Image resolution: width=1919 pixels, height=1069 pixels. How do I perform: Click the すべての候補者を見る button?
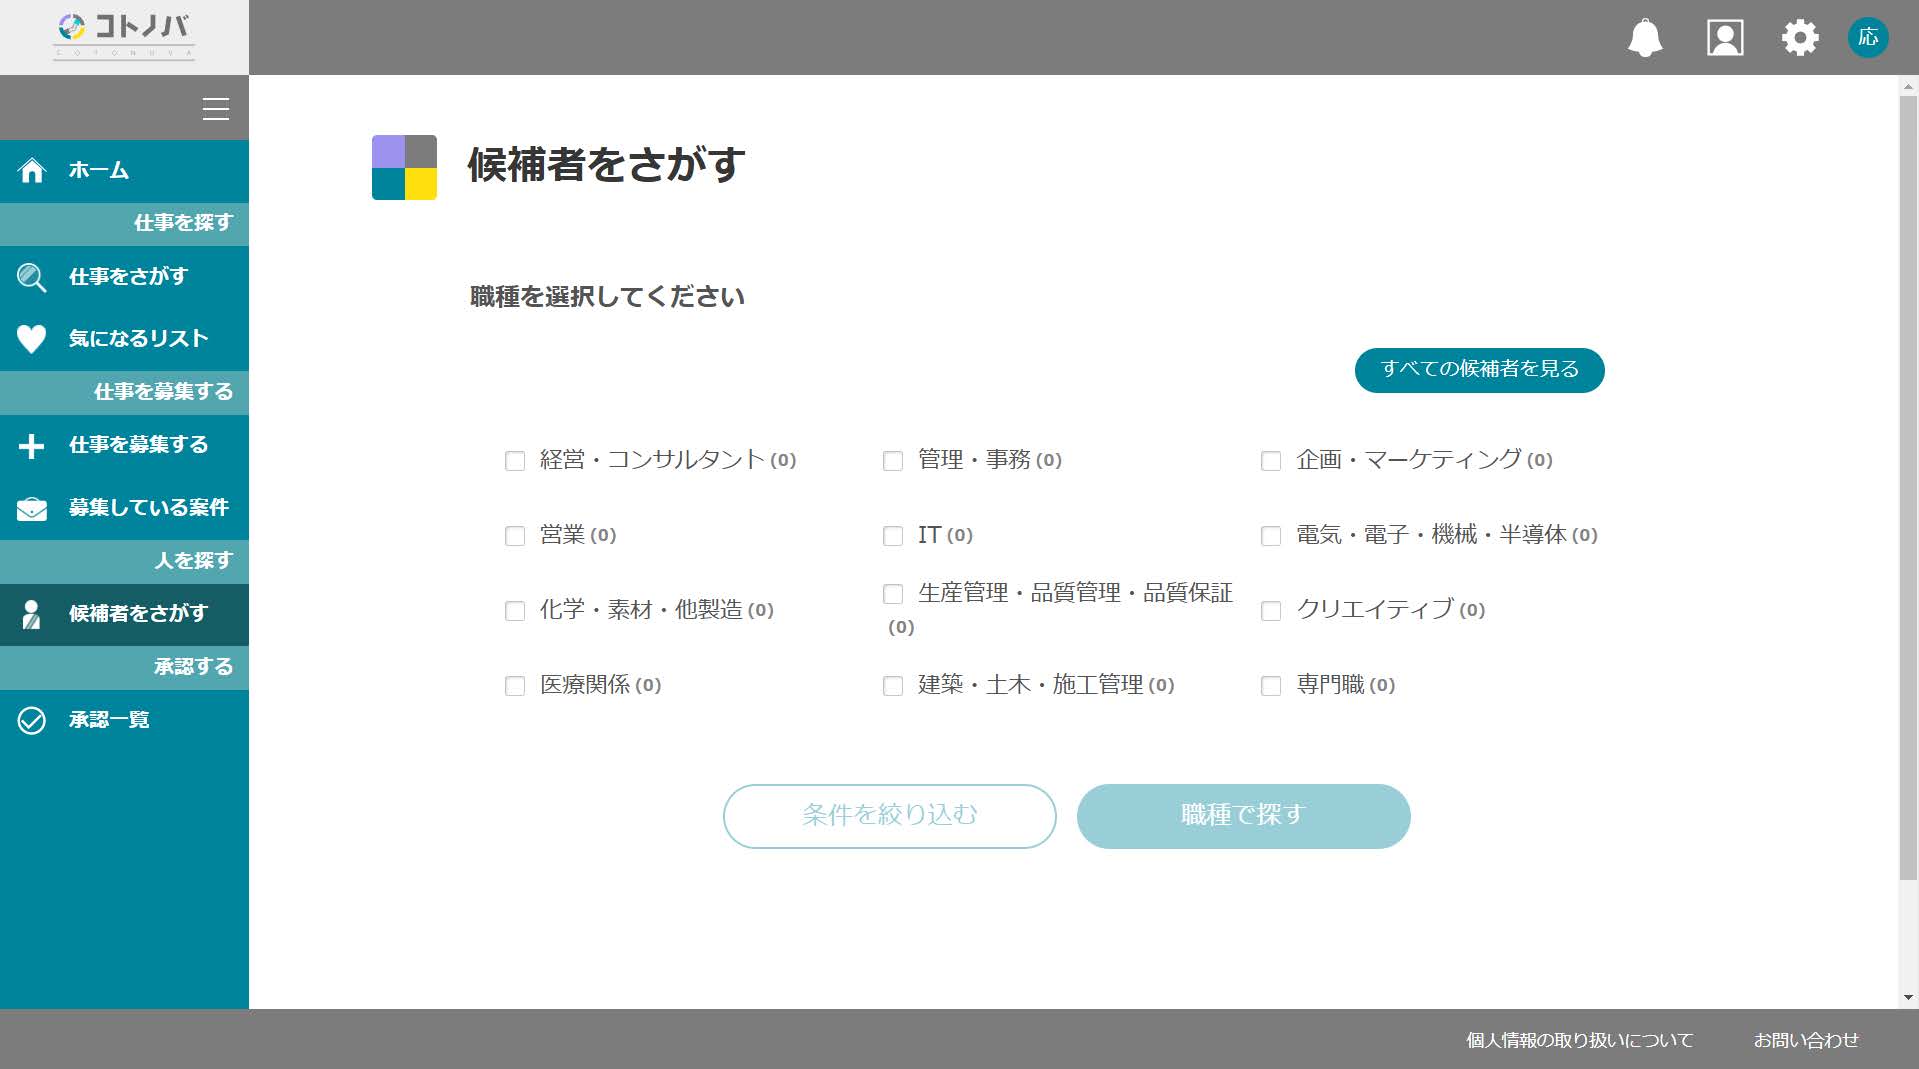point(1479,370)
